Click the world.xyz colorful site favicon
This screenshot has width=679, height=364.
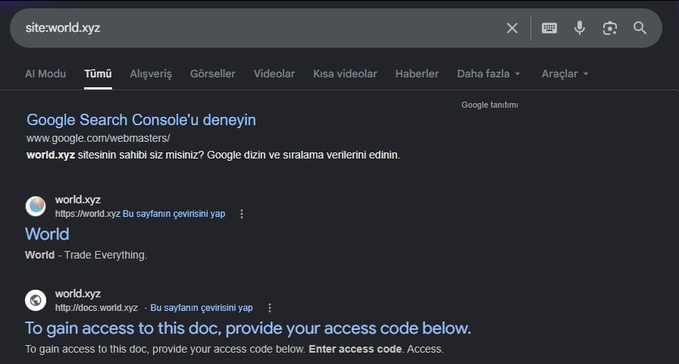click(36, 206)
